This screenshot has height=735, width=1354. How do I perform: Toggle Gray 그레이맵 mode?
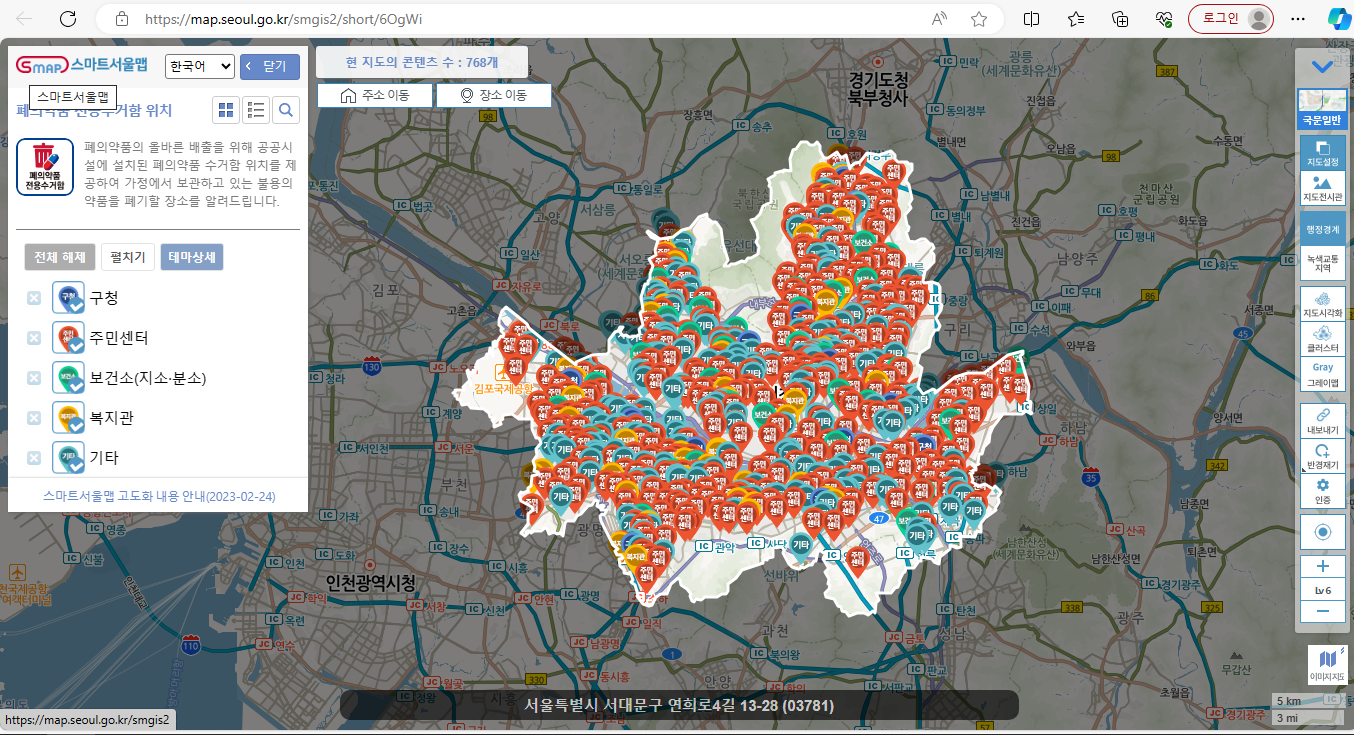coord(1322,375)
